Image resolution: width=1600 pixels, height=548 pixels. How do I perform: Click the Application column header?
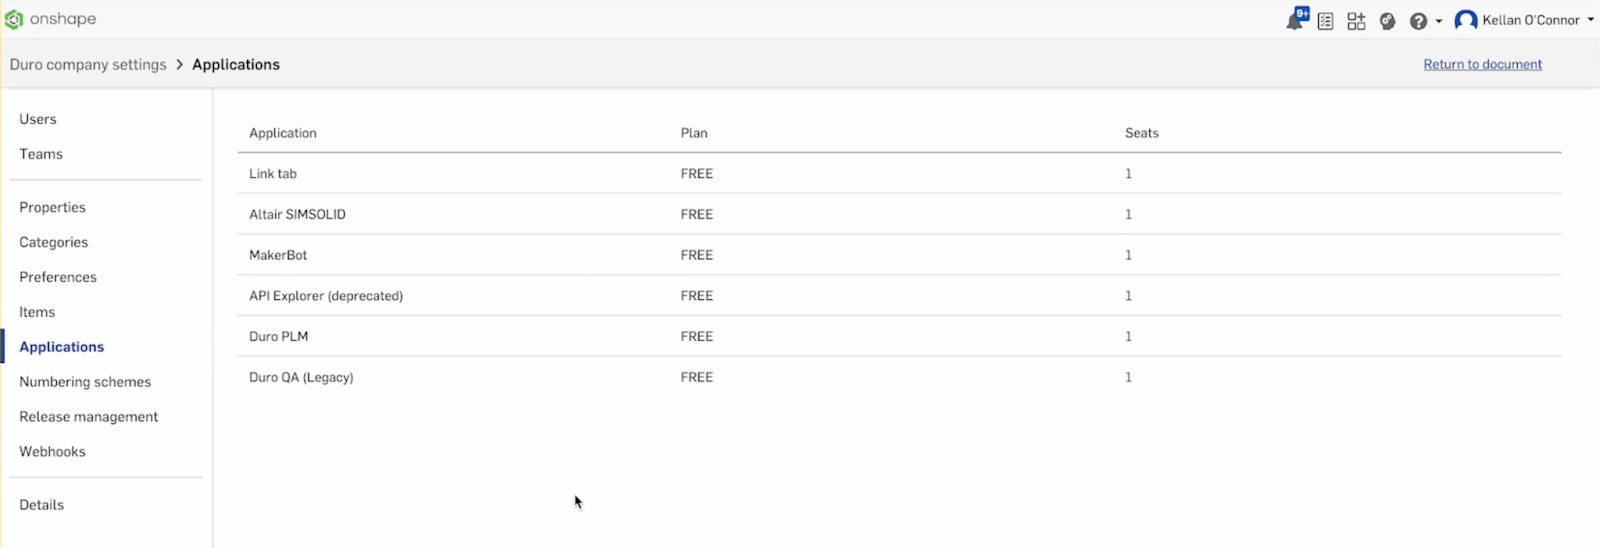click(x=283, y=133)
